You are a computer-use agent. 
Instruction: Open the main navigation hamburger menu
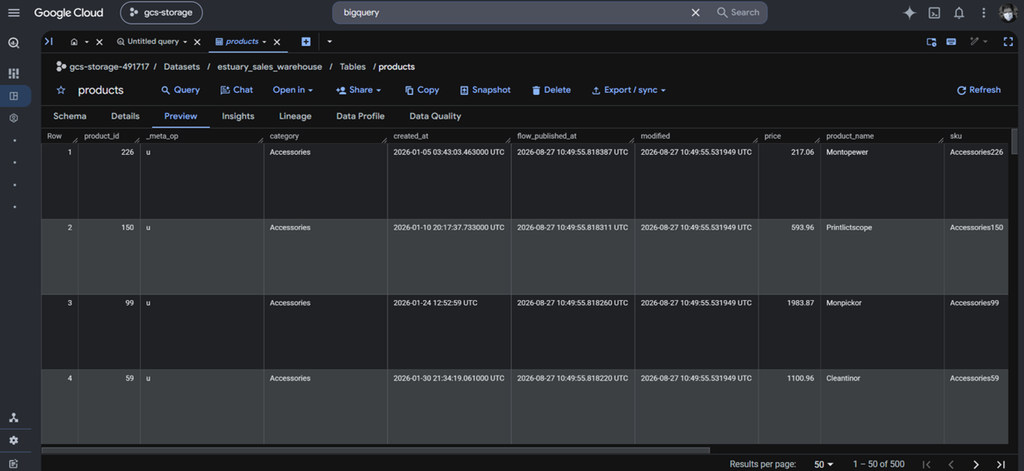14,12
